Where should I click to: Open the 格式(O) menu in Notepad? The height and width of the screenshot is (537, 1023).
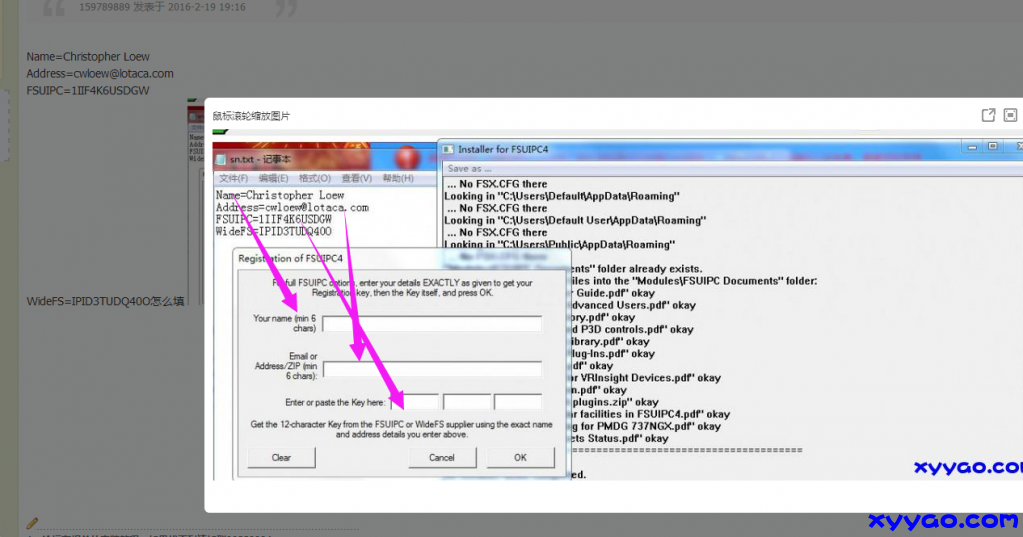tap(315, 178)
